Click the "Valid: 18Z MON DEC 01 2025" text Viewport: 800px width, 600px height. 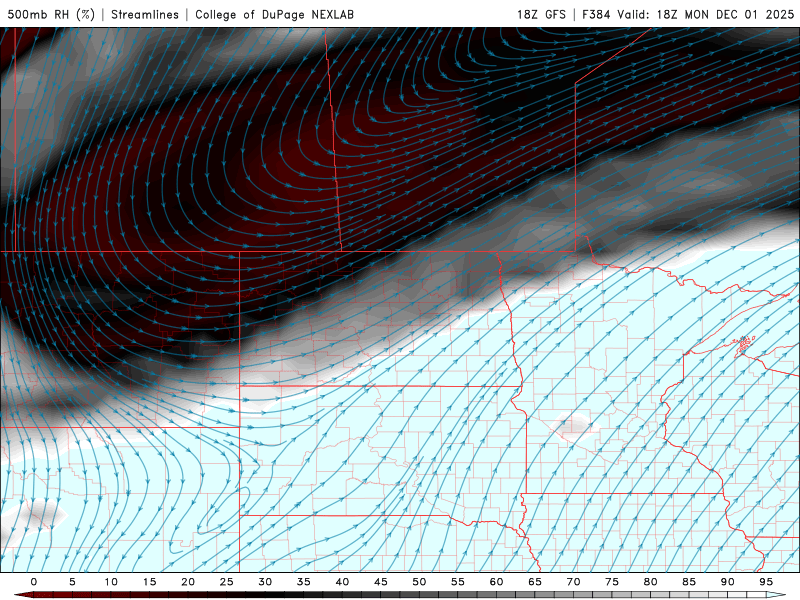pyautogui.click(x=706, y=14)
